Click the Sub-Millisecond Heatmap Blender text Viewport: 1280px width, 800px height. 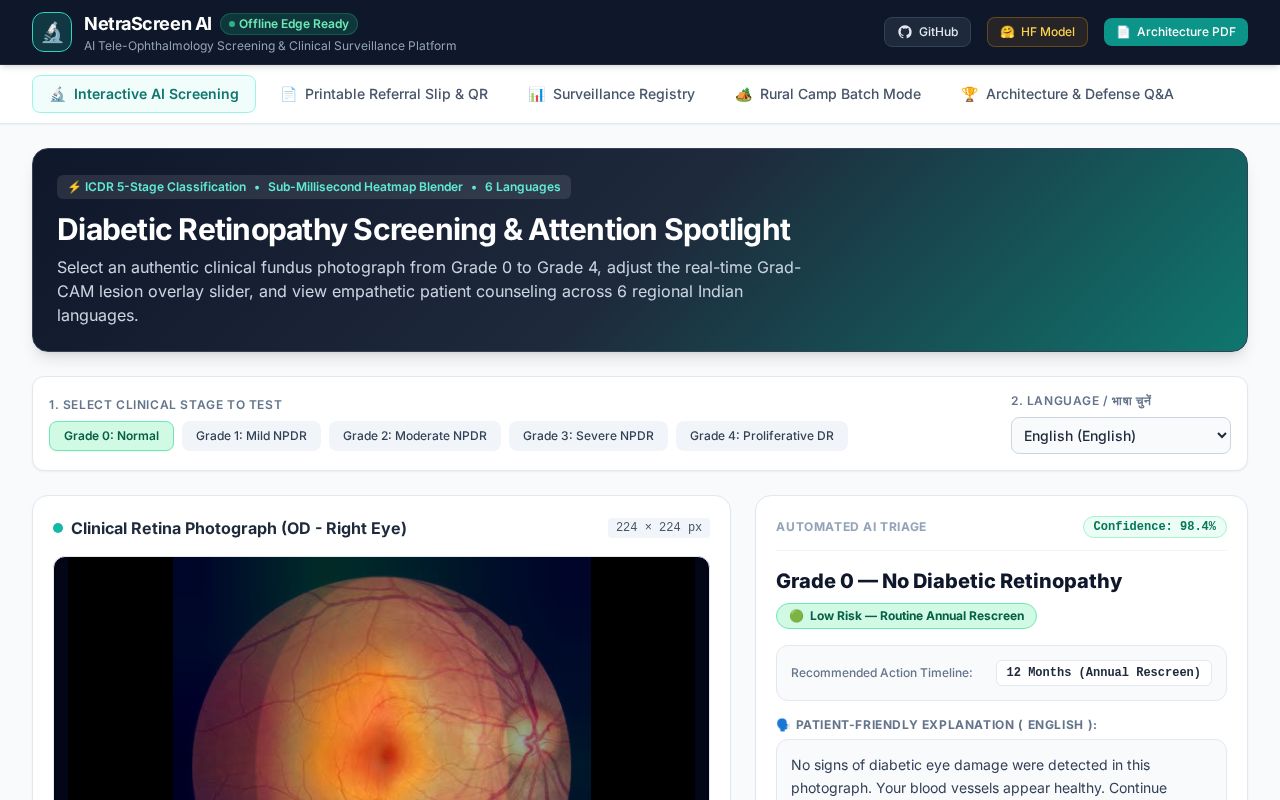pos(365,187)
